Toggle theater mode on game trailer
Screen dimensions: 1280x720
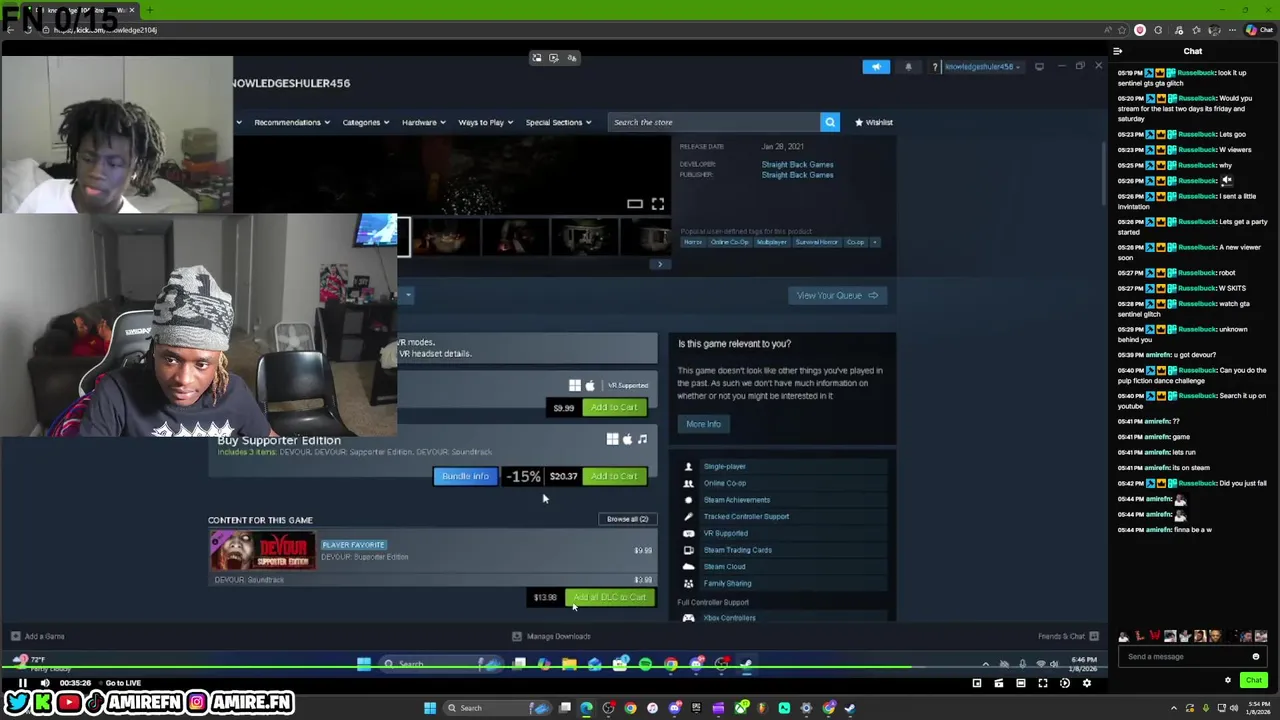click(x=635, y=204)
